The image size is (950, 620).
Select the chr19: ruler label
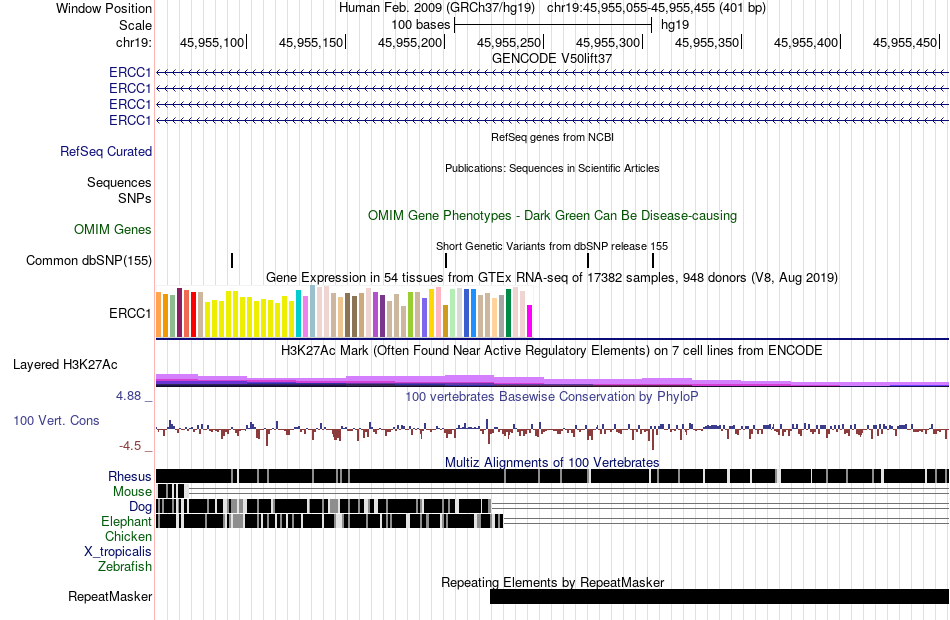[x=133, y=42]
